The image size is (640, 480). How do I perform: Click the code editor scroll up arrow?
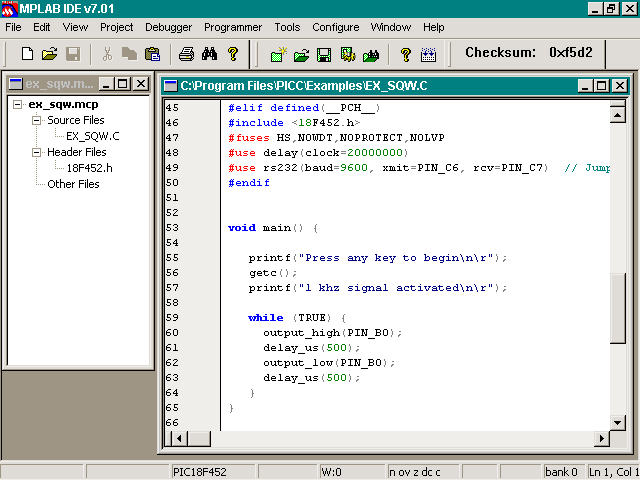618,116
